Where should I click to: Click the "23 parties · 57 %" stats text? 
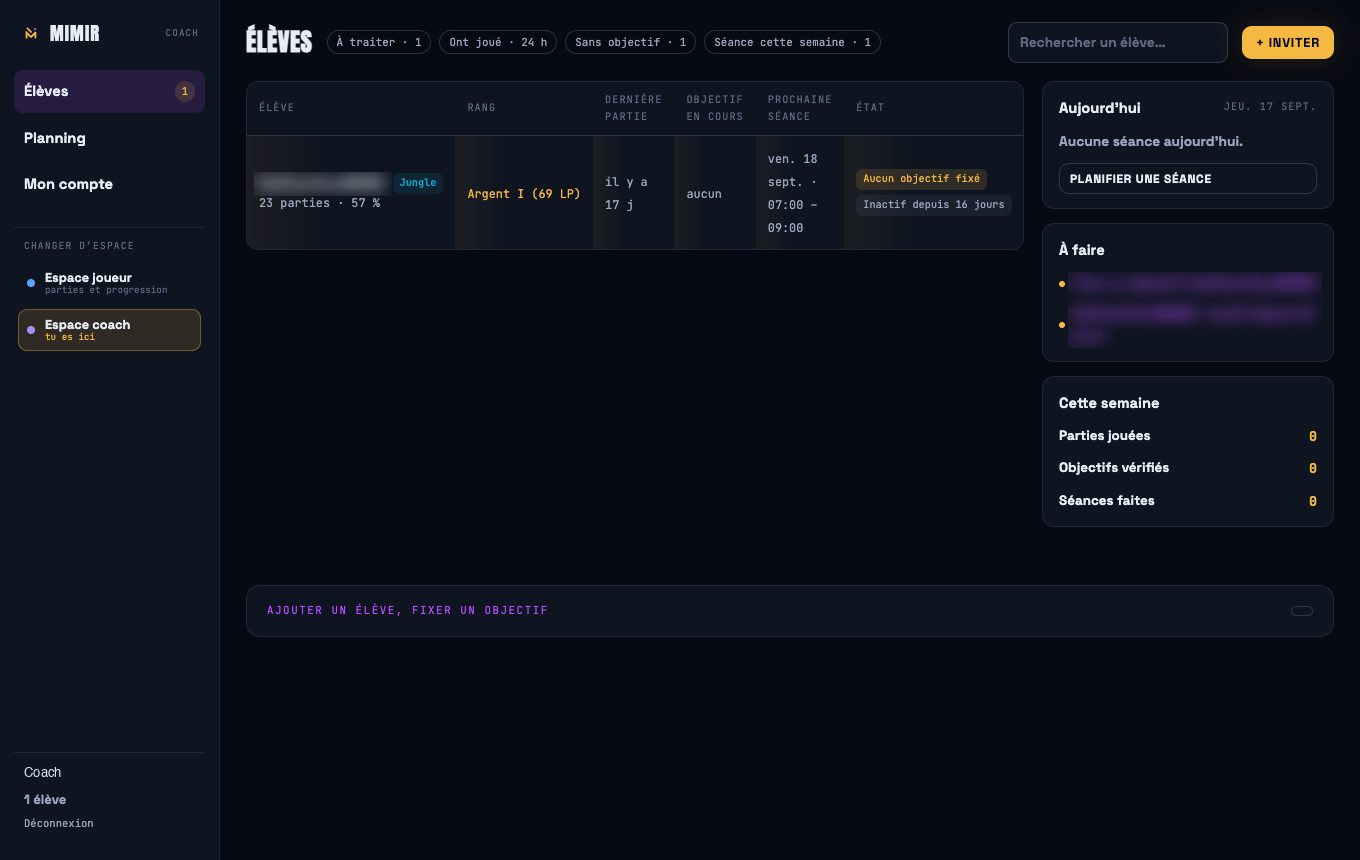319,203
